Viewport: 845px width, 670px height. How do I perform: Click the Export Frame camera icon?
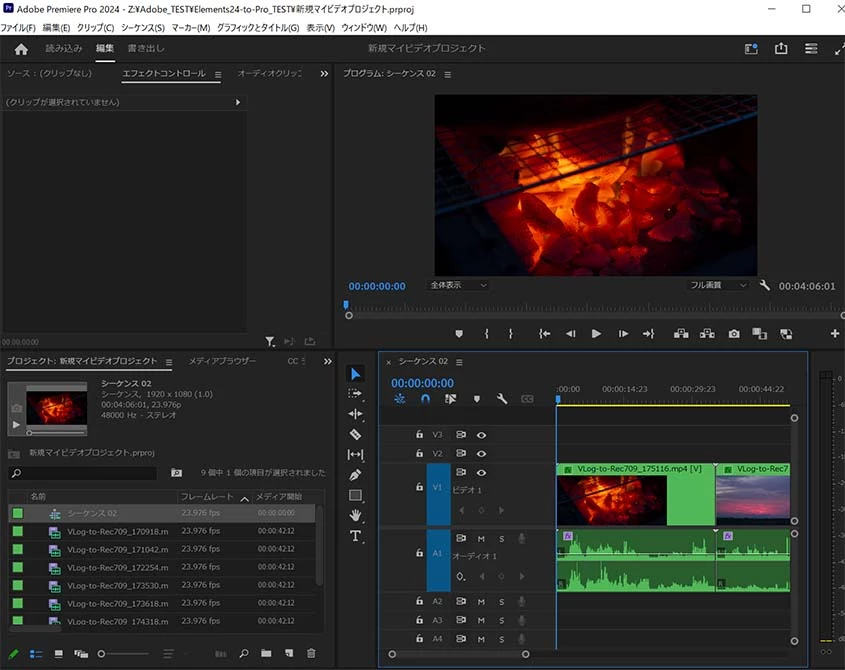click(x=734, y=333)
